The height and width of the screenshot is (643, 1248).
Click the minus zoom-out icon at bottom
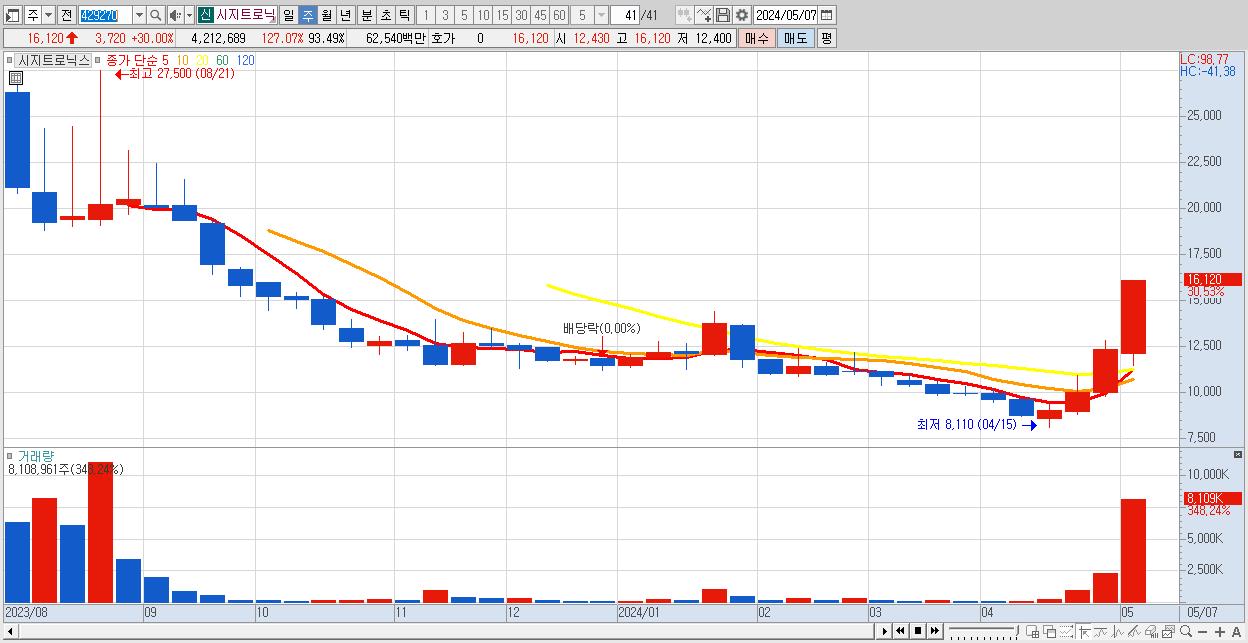pos(1202,632)
